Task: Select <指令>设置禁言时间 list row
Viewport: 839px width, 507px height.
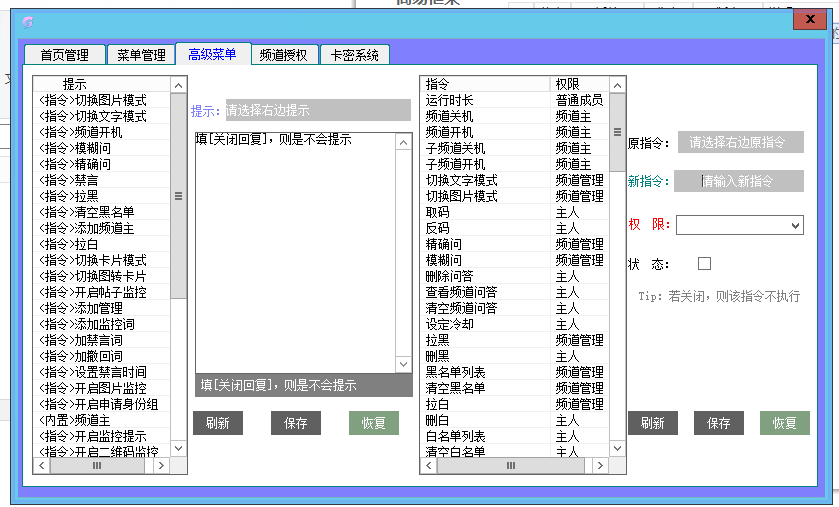Action: (x=102, y=372)
